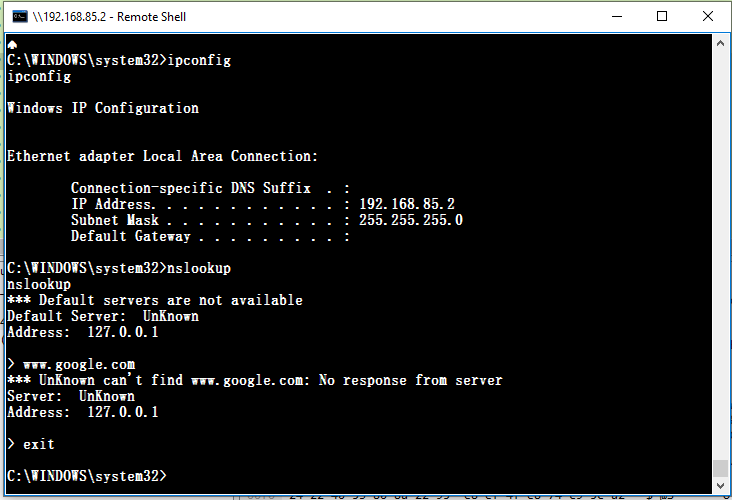Click the scrollbar up arrow
732x500 pixels.
720,43
